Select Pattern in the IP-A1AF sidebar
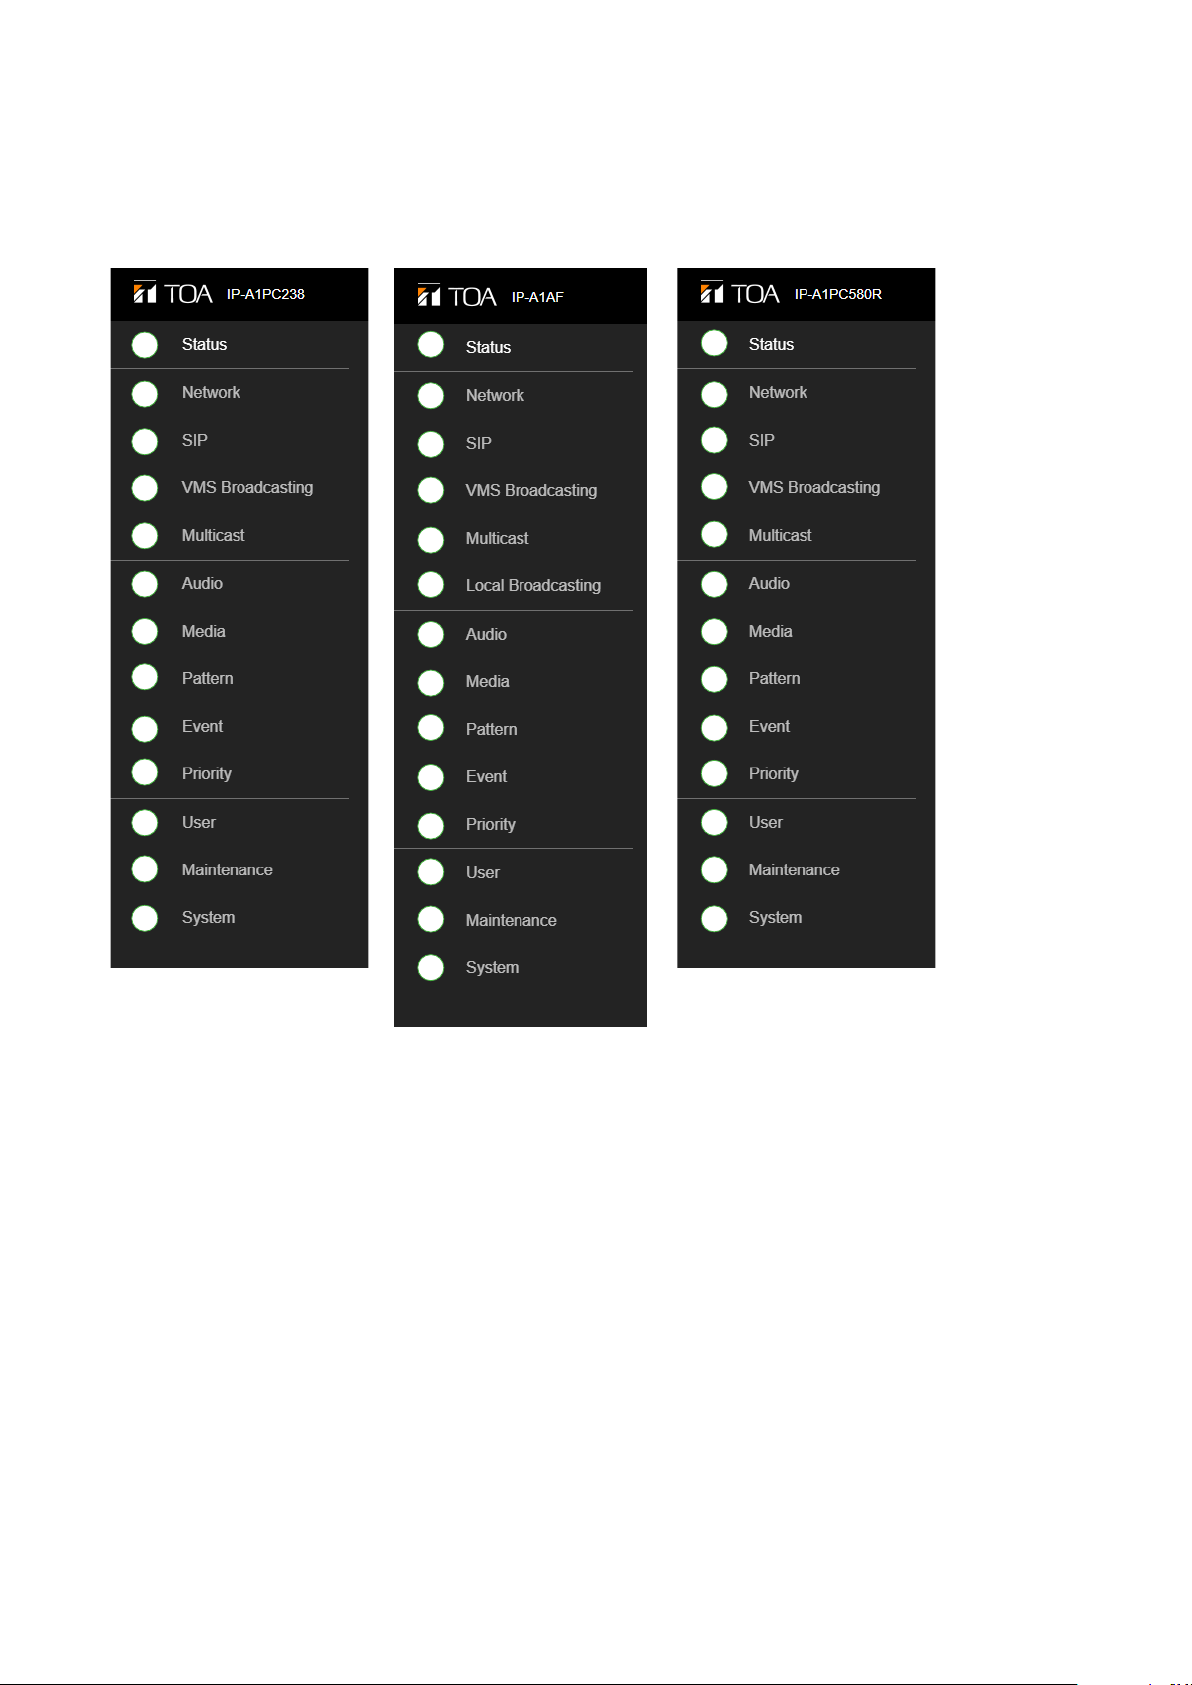Image resolution: width=1192 pixels, height=1685 pixels. coord(491,729)
